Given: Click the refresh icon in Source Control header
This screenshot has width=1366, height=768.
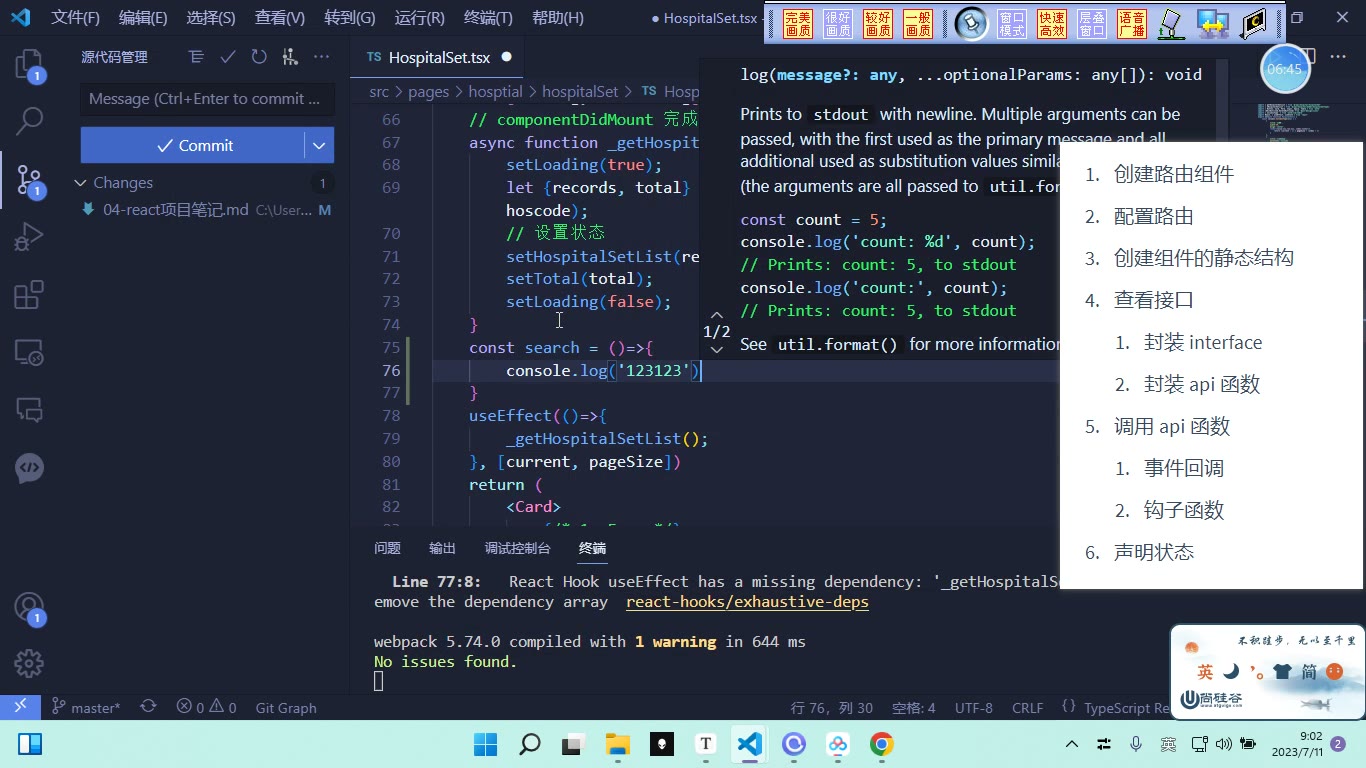Looking at the screenshot, I should coord(259,57).
